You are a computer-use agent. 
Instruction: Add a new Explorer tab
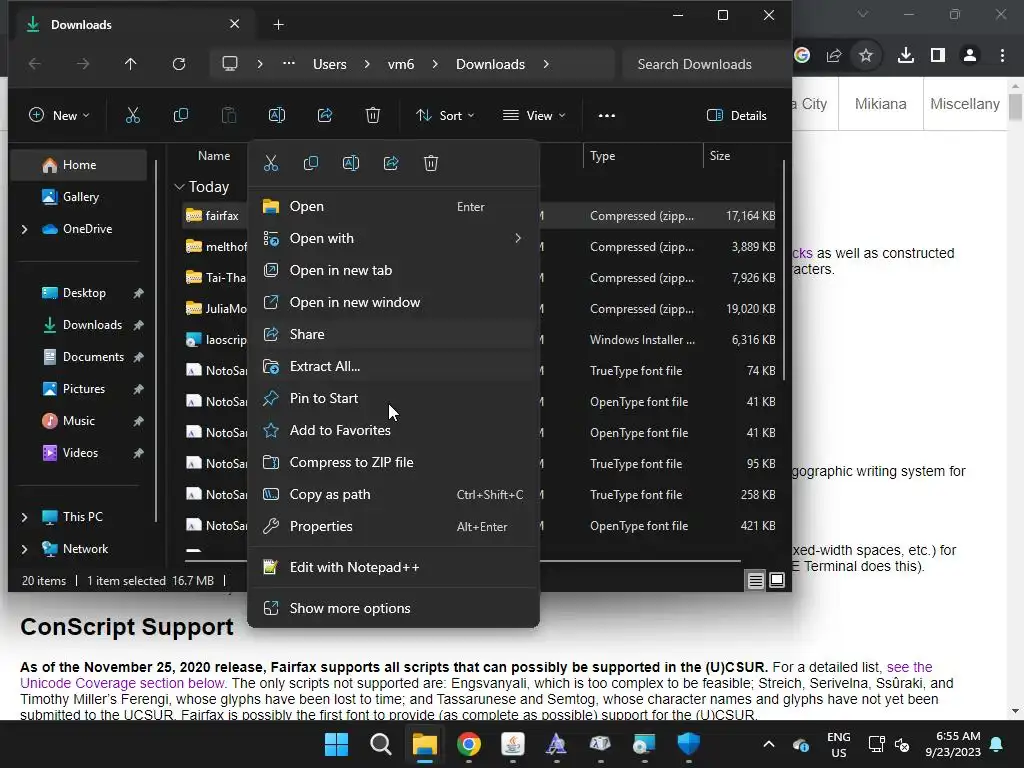pos(278,25)
